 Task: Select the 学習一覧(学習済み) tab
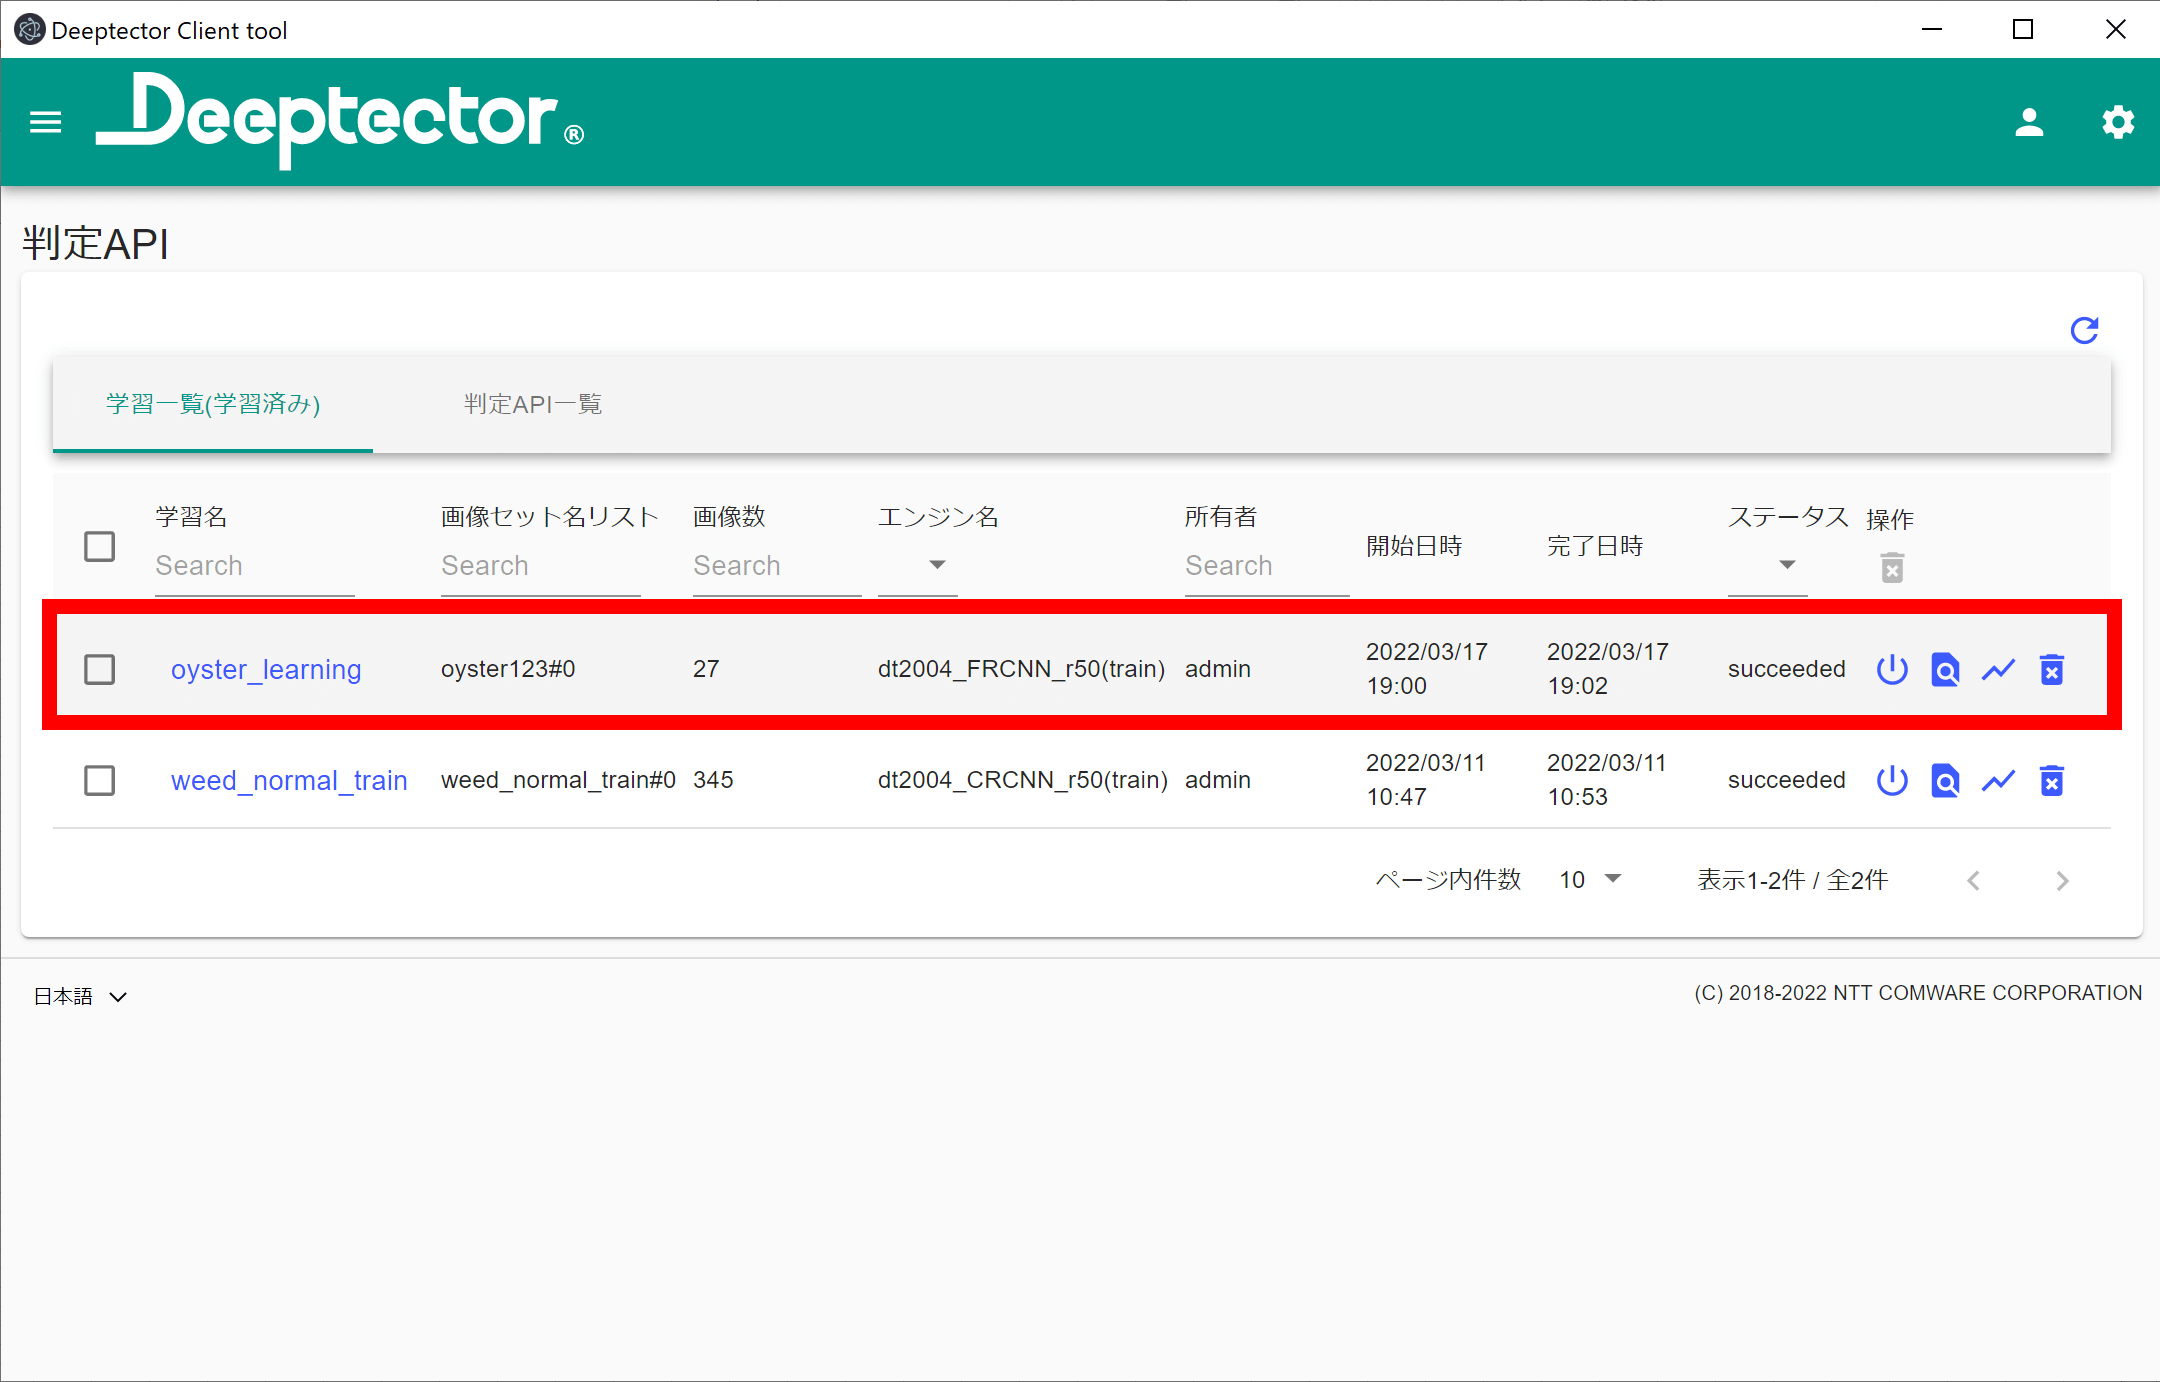[212, 404]
